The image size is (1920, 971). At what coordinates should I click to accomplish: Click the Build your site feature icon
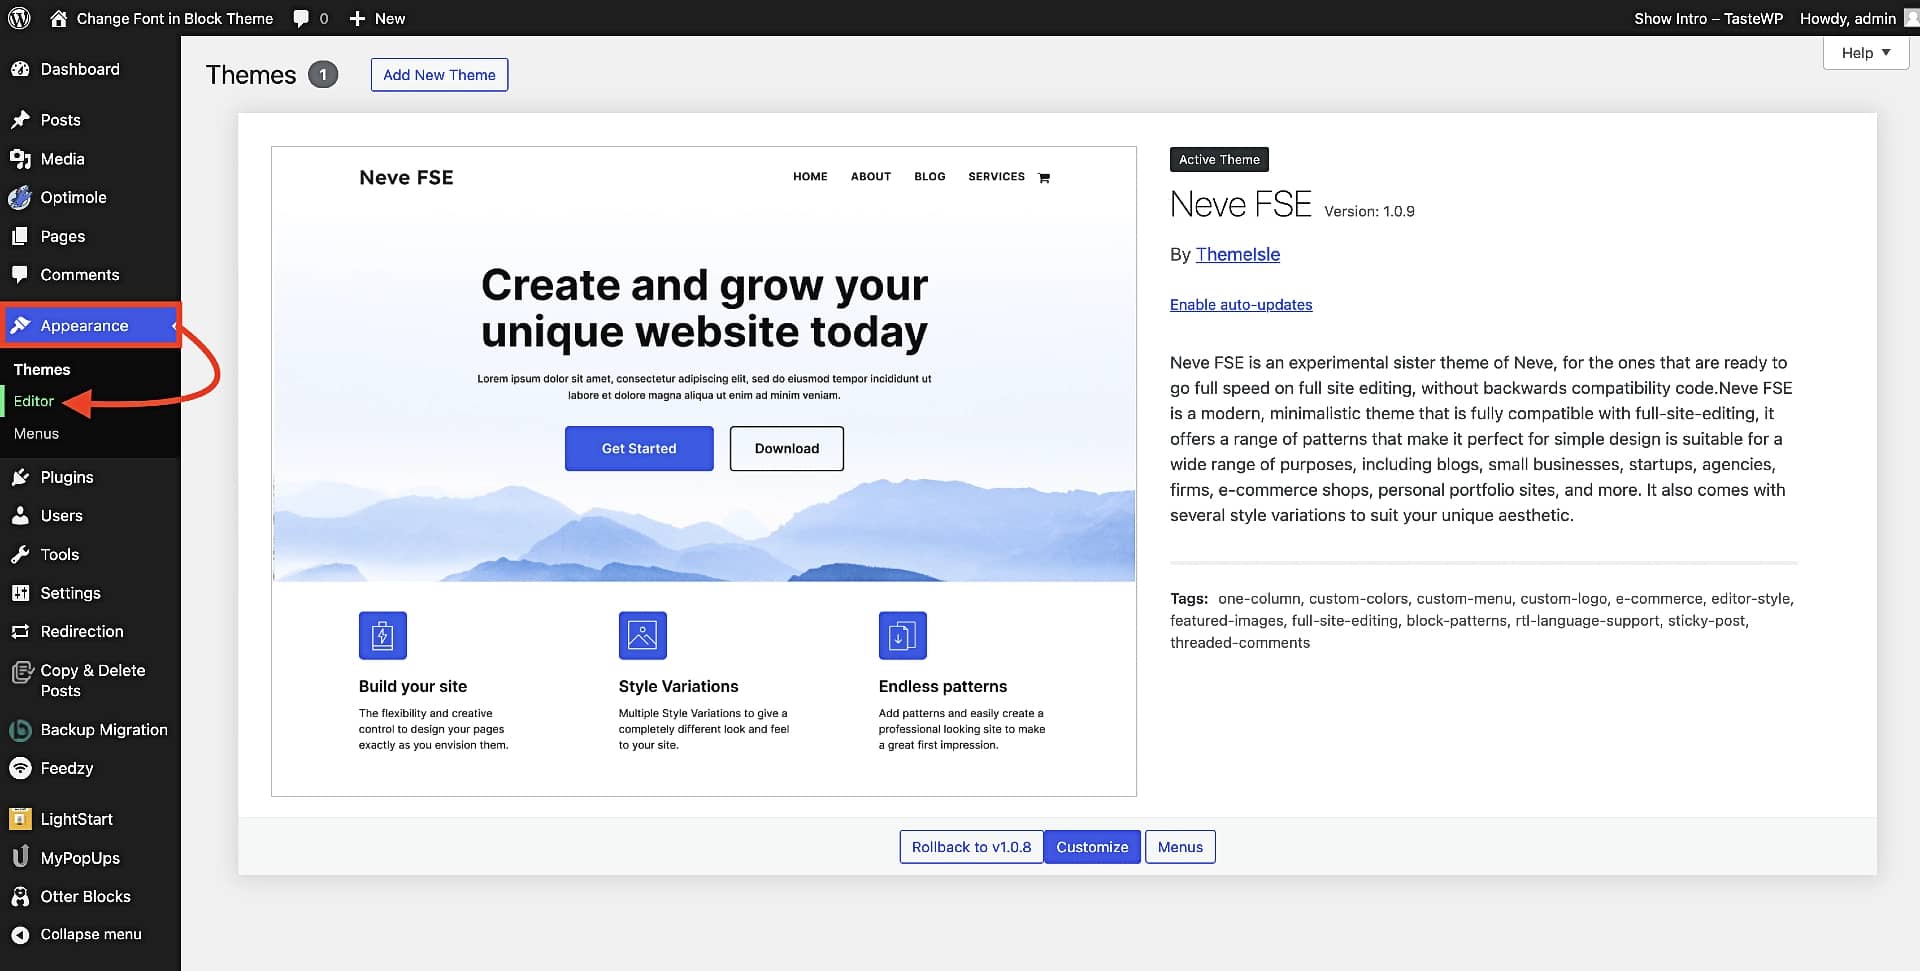383,635
